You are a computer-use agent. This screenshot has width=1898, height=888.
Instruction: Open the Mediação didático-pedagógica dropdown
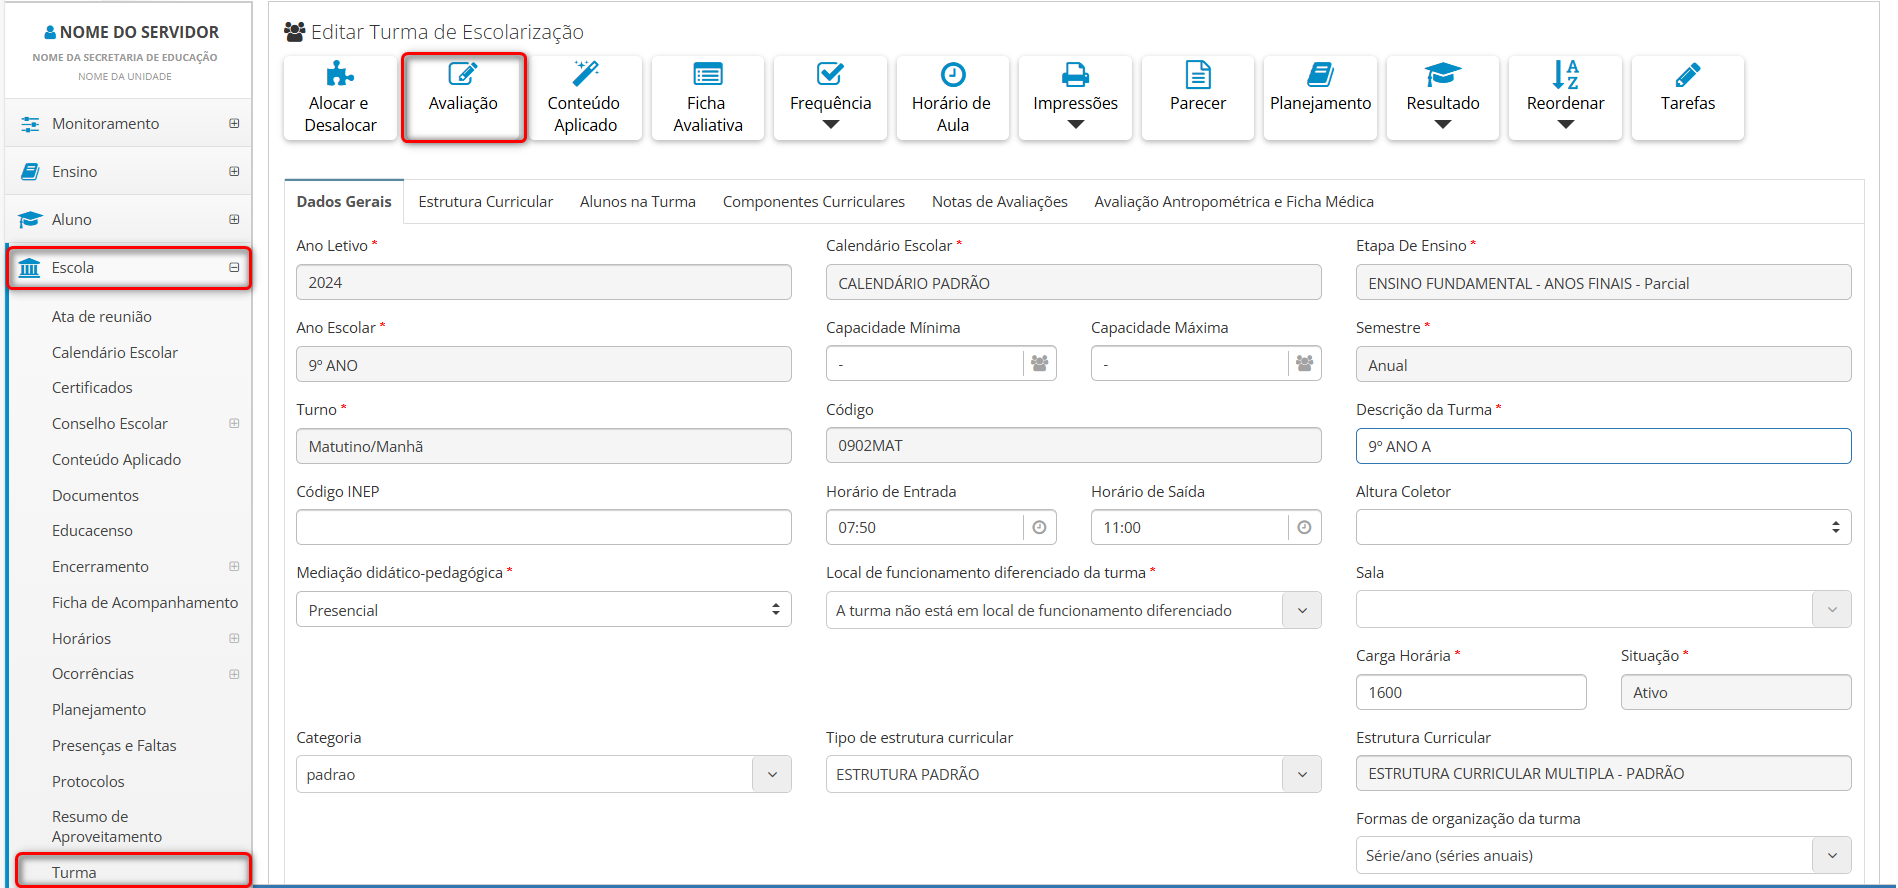[x=543, y=610]
